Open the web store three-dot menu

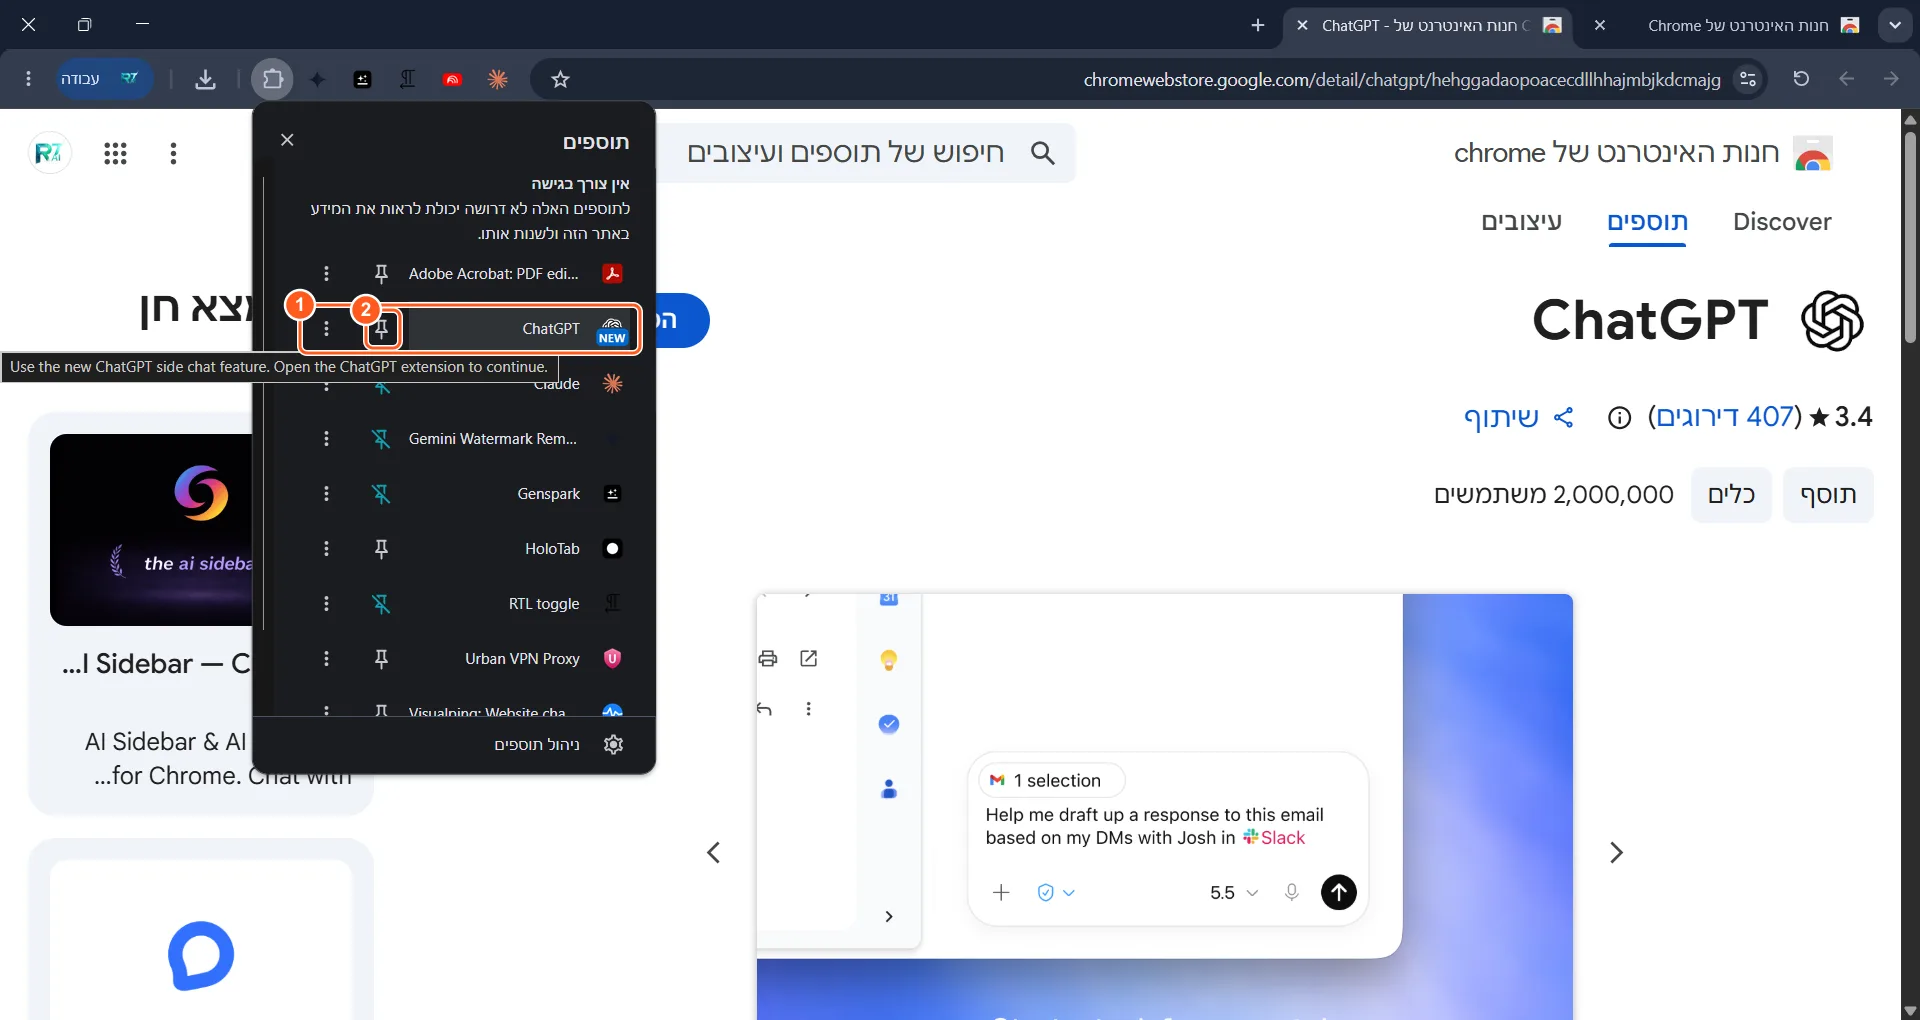[174, 153]
